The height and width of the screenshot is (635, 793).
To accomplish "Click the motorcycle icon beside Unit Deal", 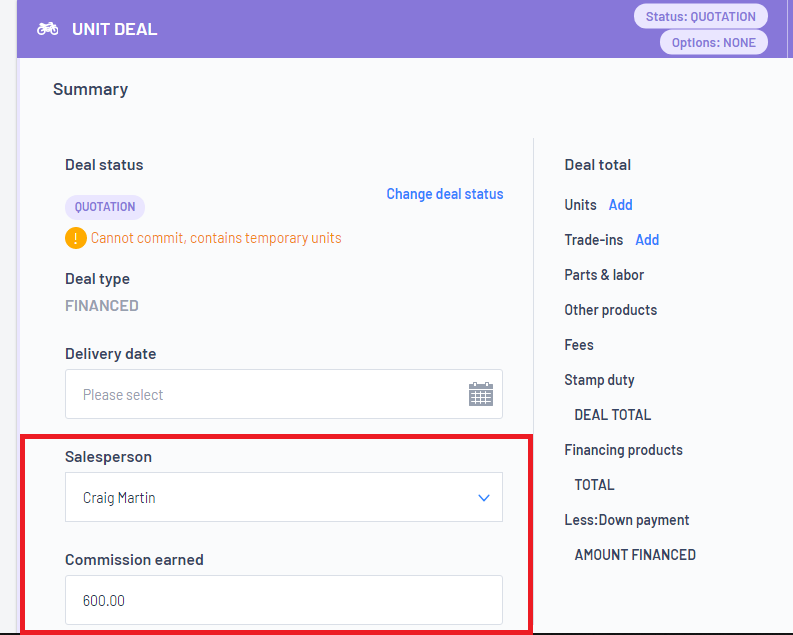I will coord(48,29).
